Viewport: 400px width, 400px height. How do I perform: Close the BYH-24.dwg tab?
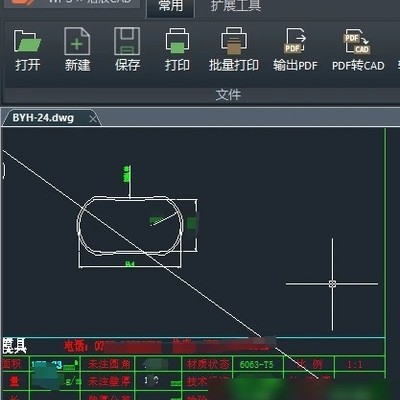coord(93,118)
